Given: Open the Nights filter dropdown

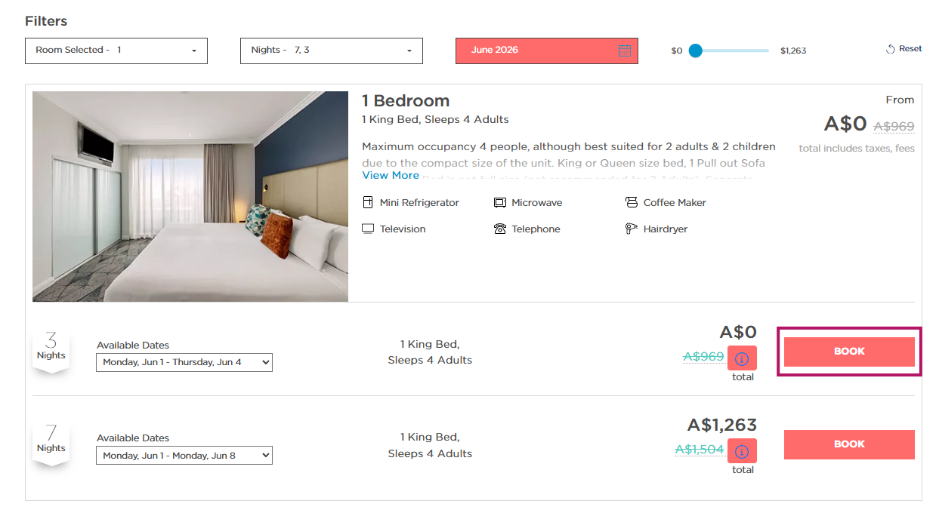Looking at the screenshot, I should (x=331, y=51).
